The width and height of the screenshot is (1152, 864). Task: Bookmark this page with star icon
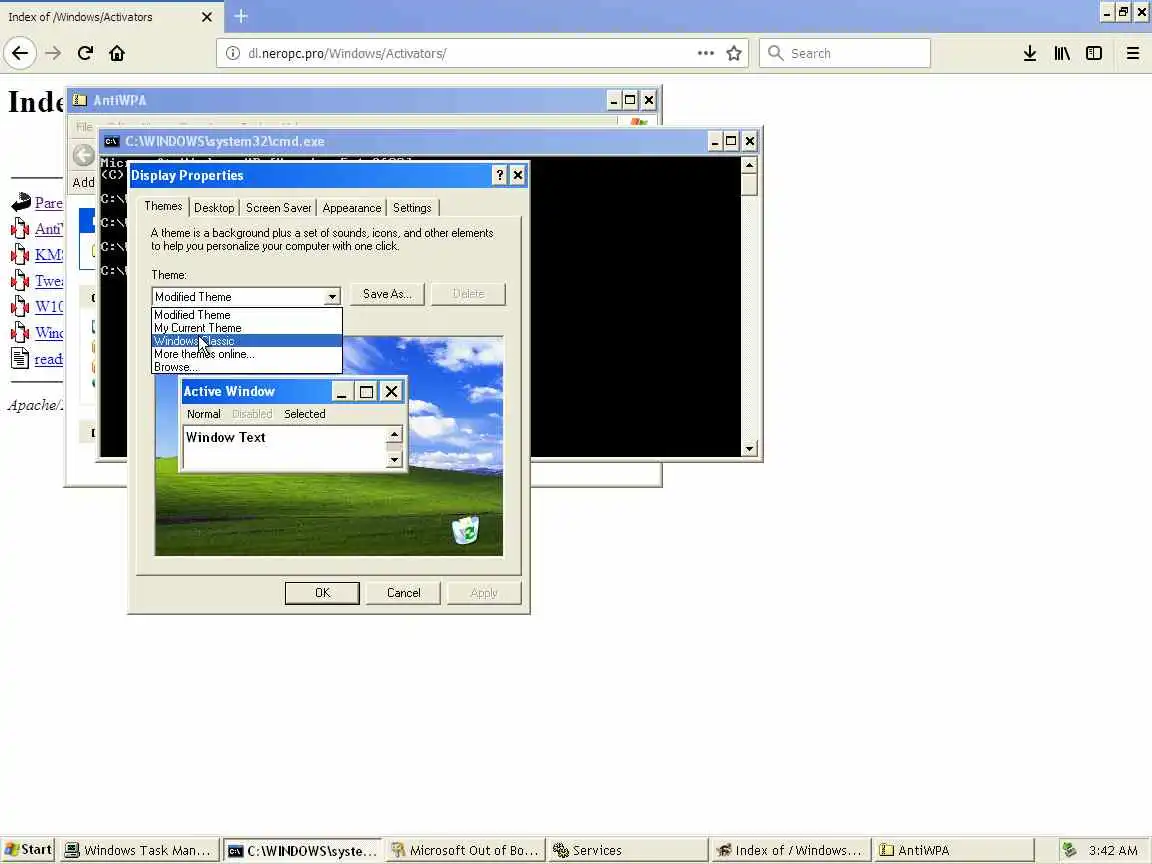click(733, 53)
